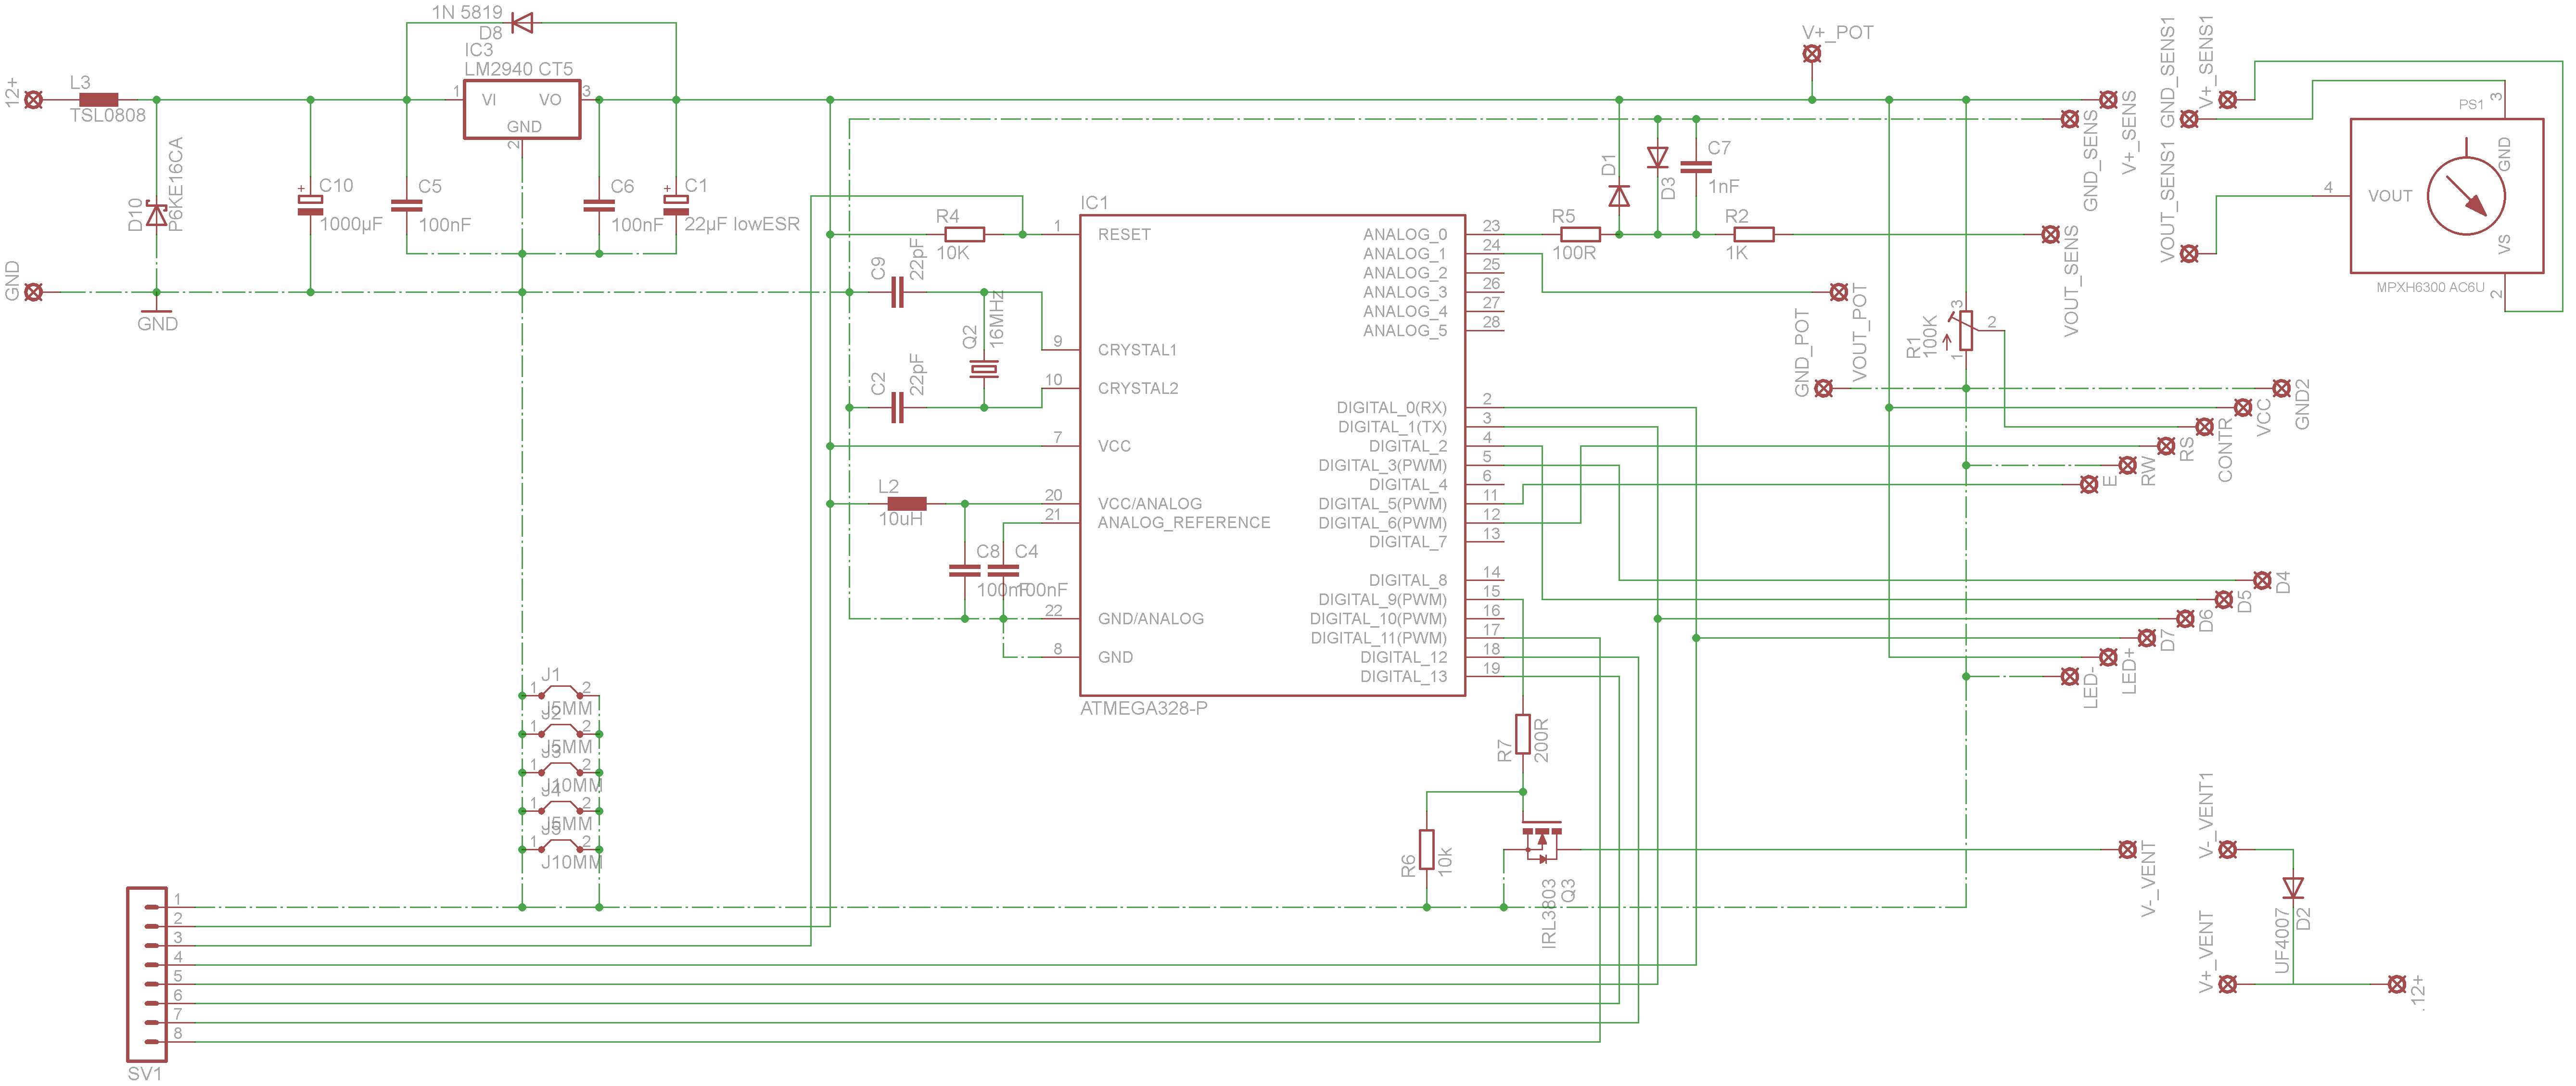Select the GND_POT pad
Viewport: 2576px width, 1086px height.
coord(1823,388)
